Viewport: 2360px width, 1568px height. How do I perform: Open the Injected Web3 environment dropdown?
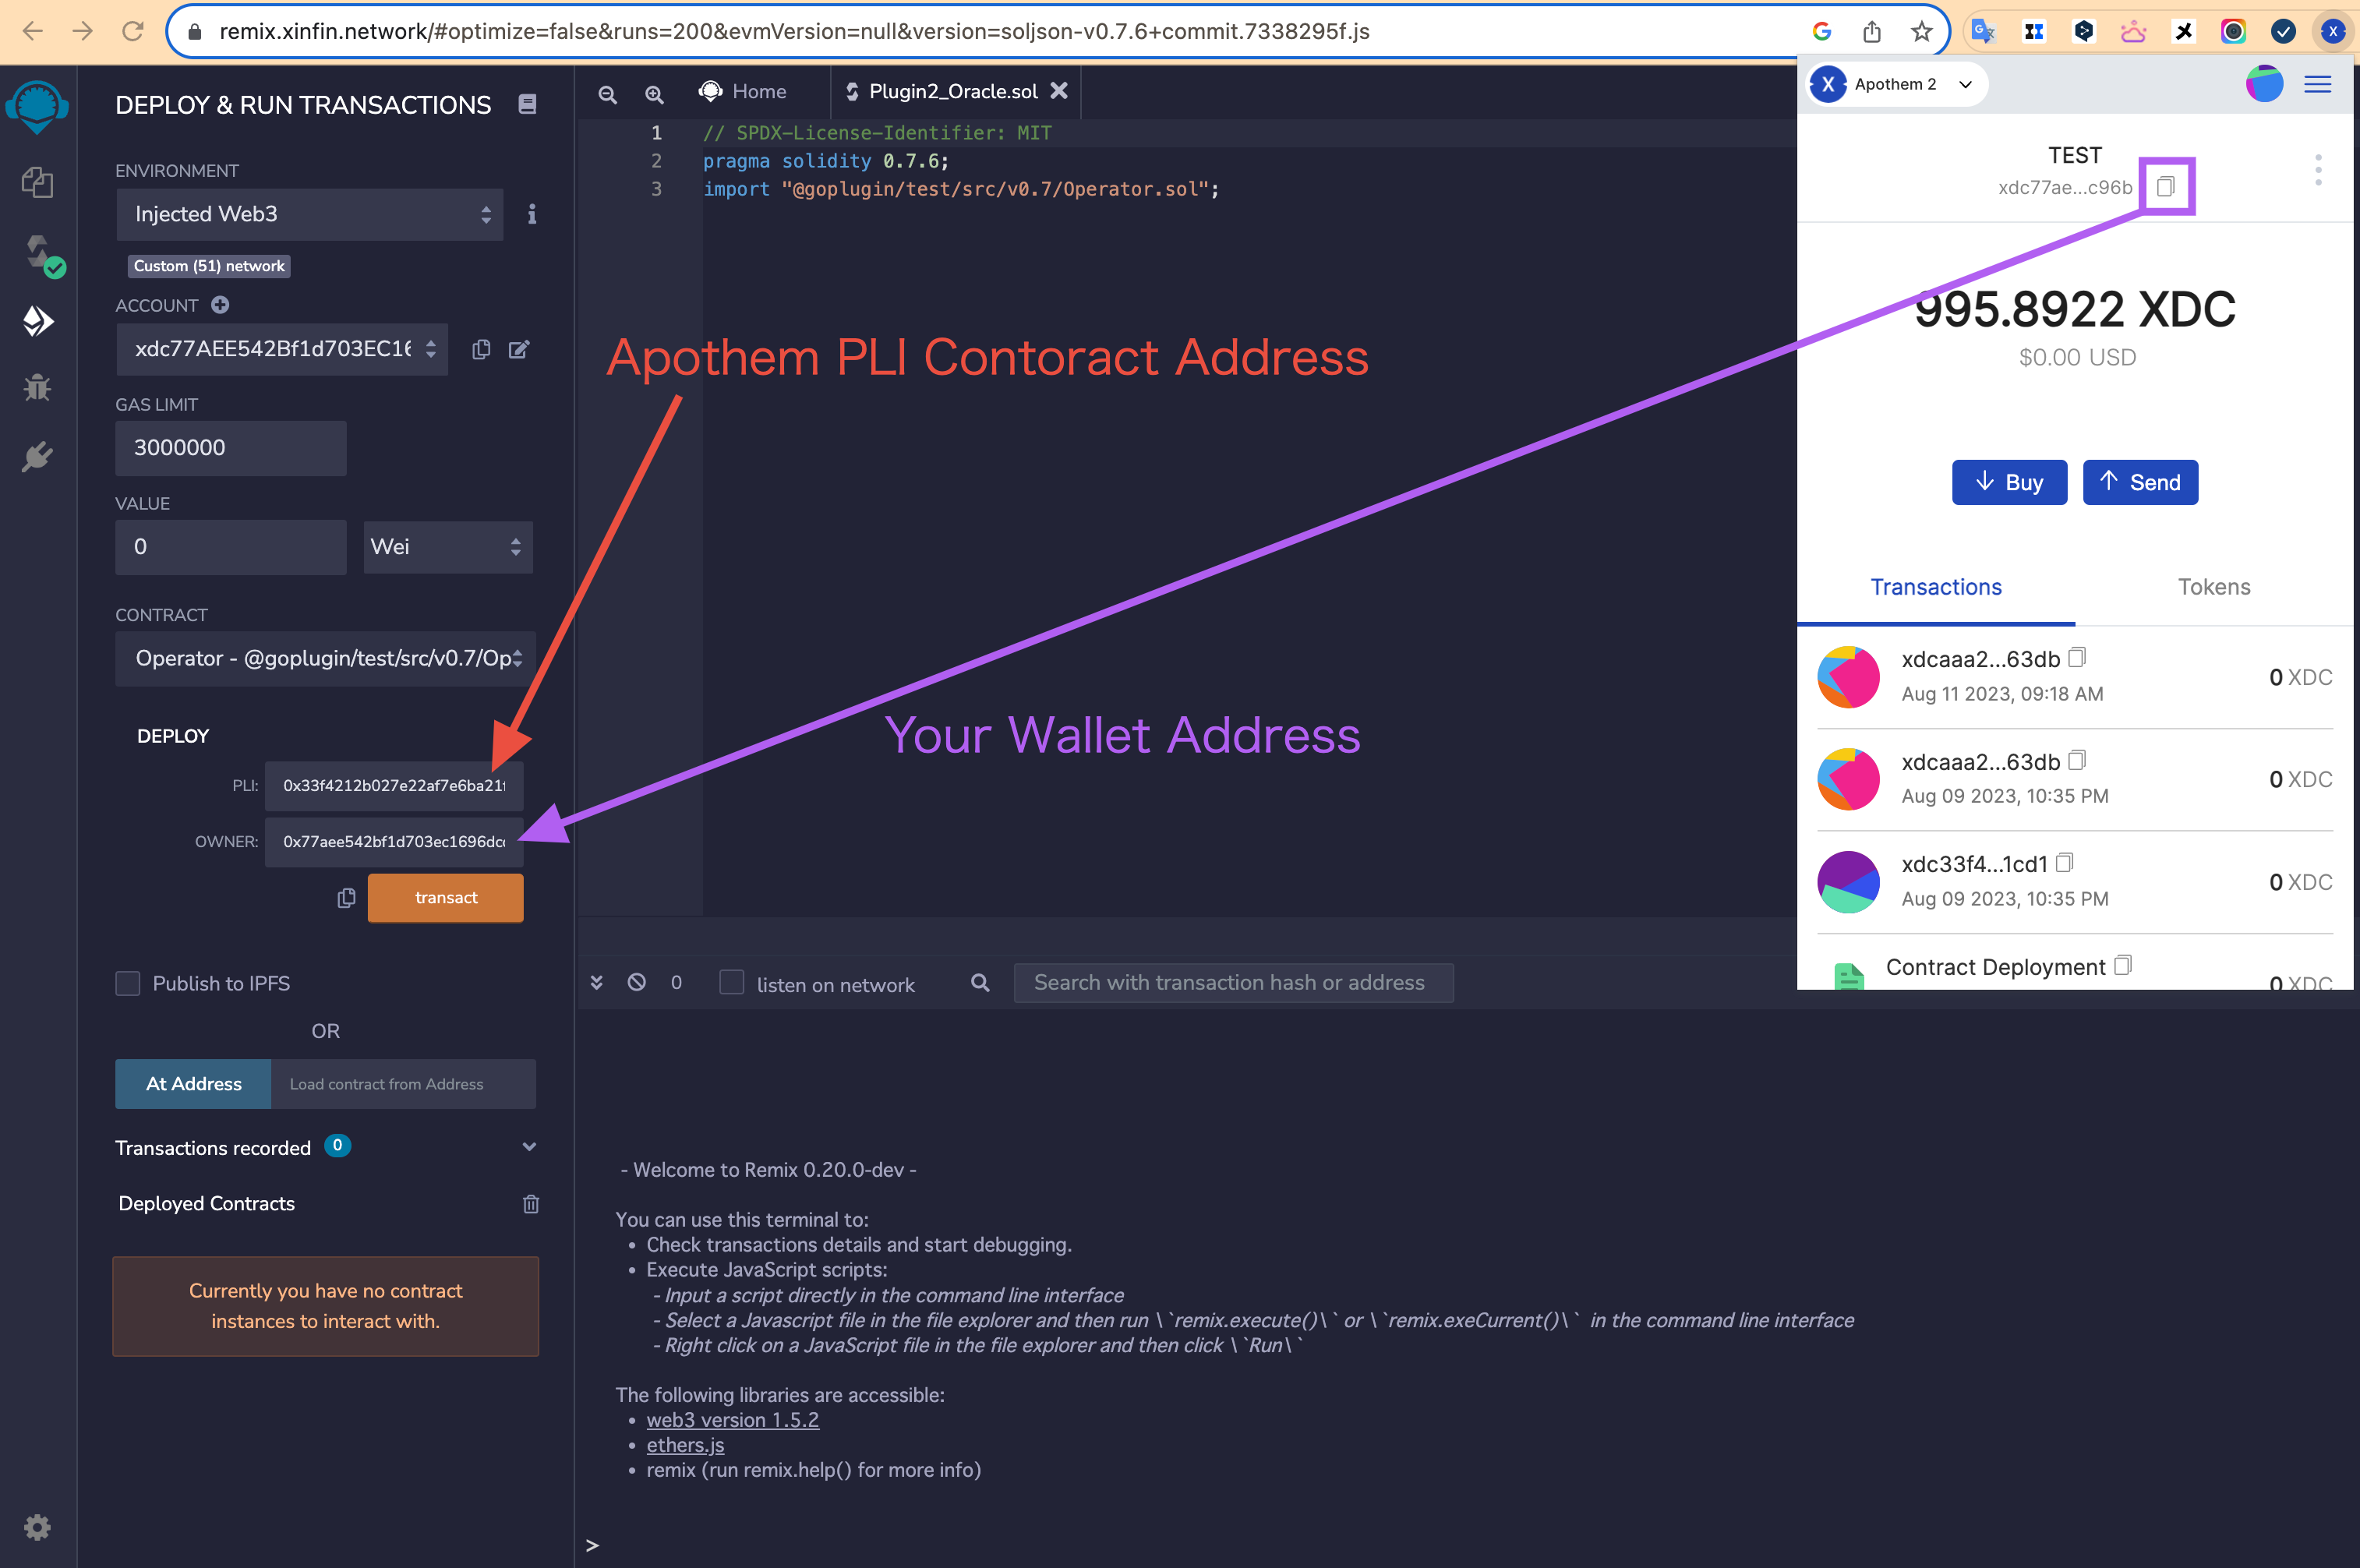(309, 214)
